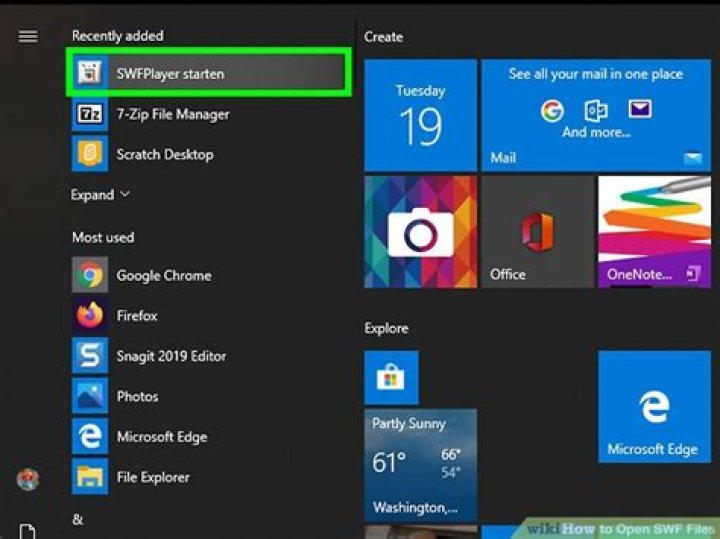This screenshot has height=539, width=720.
Task: Click the Create group header
Action: [383, 37]
